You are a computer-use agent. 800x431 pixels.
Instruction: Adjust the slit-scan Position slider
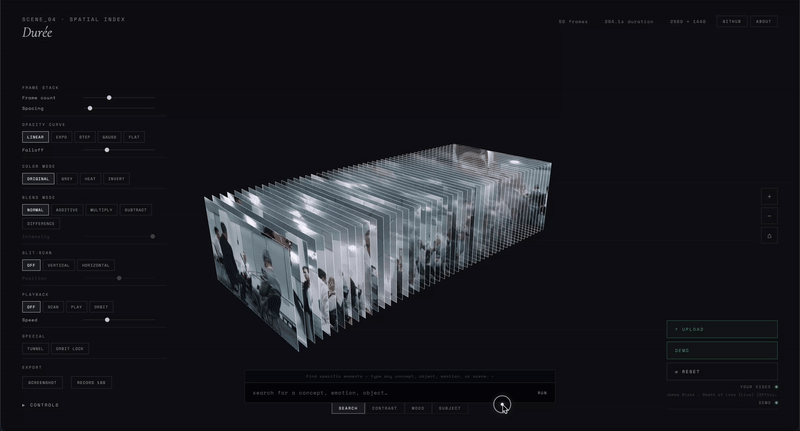(x=119, y=278)
